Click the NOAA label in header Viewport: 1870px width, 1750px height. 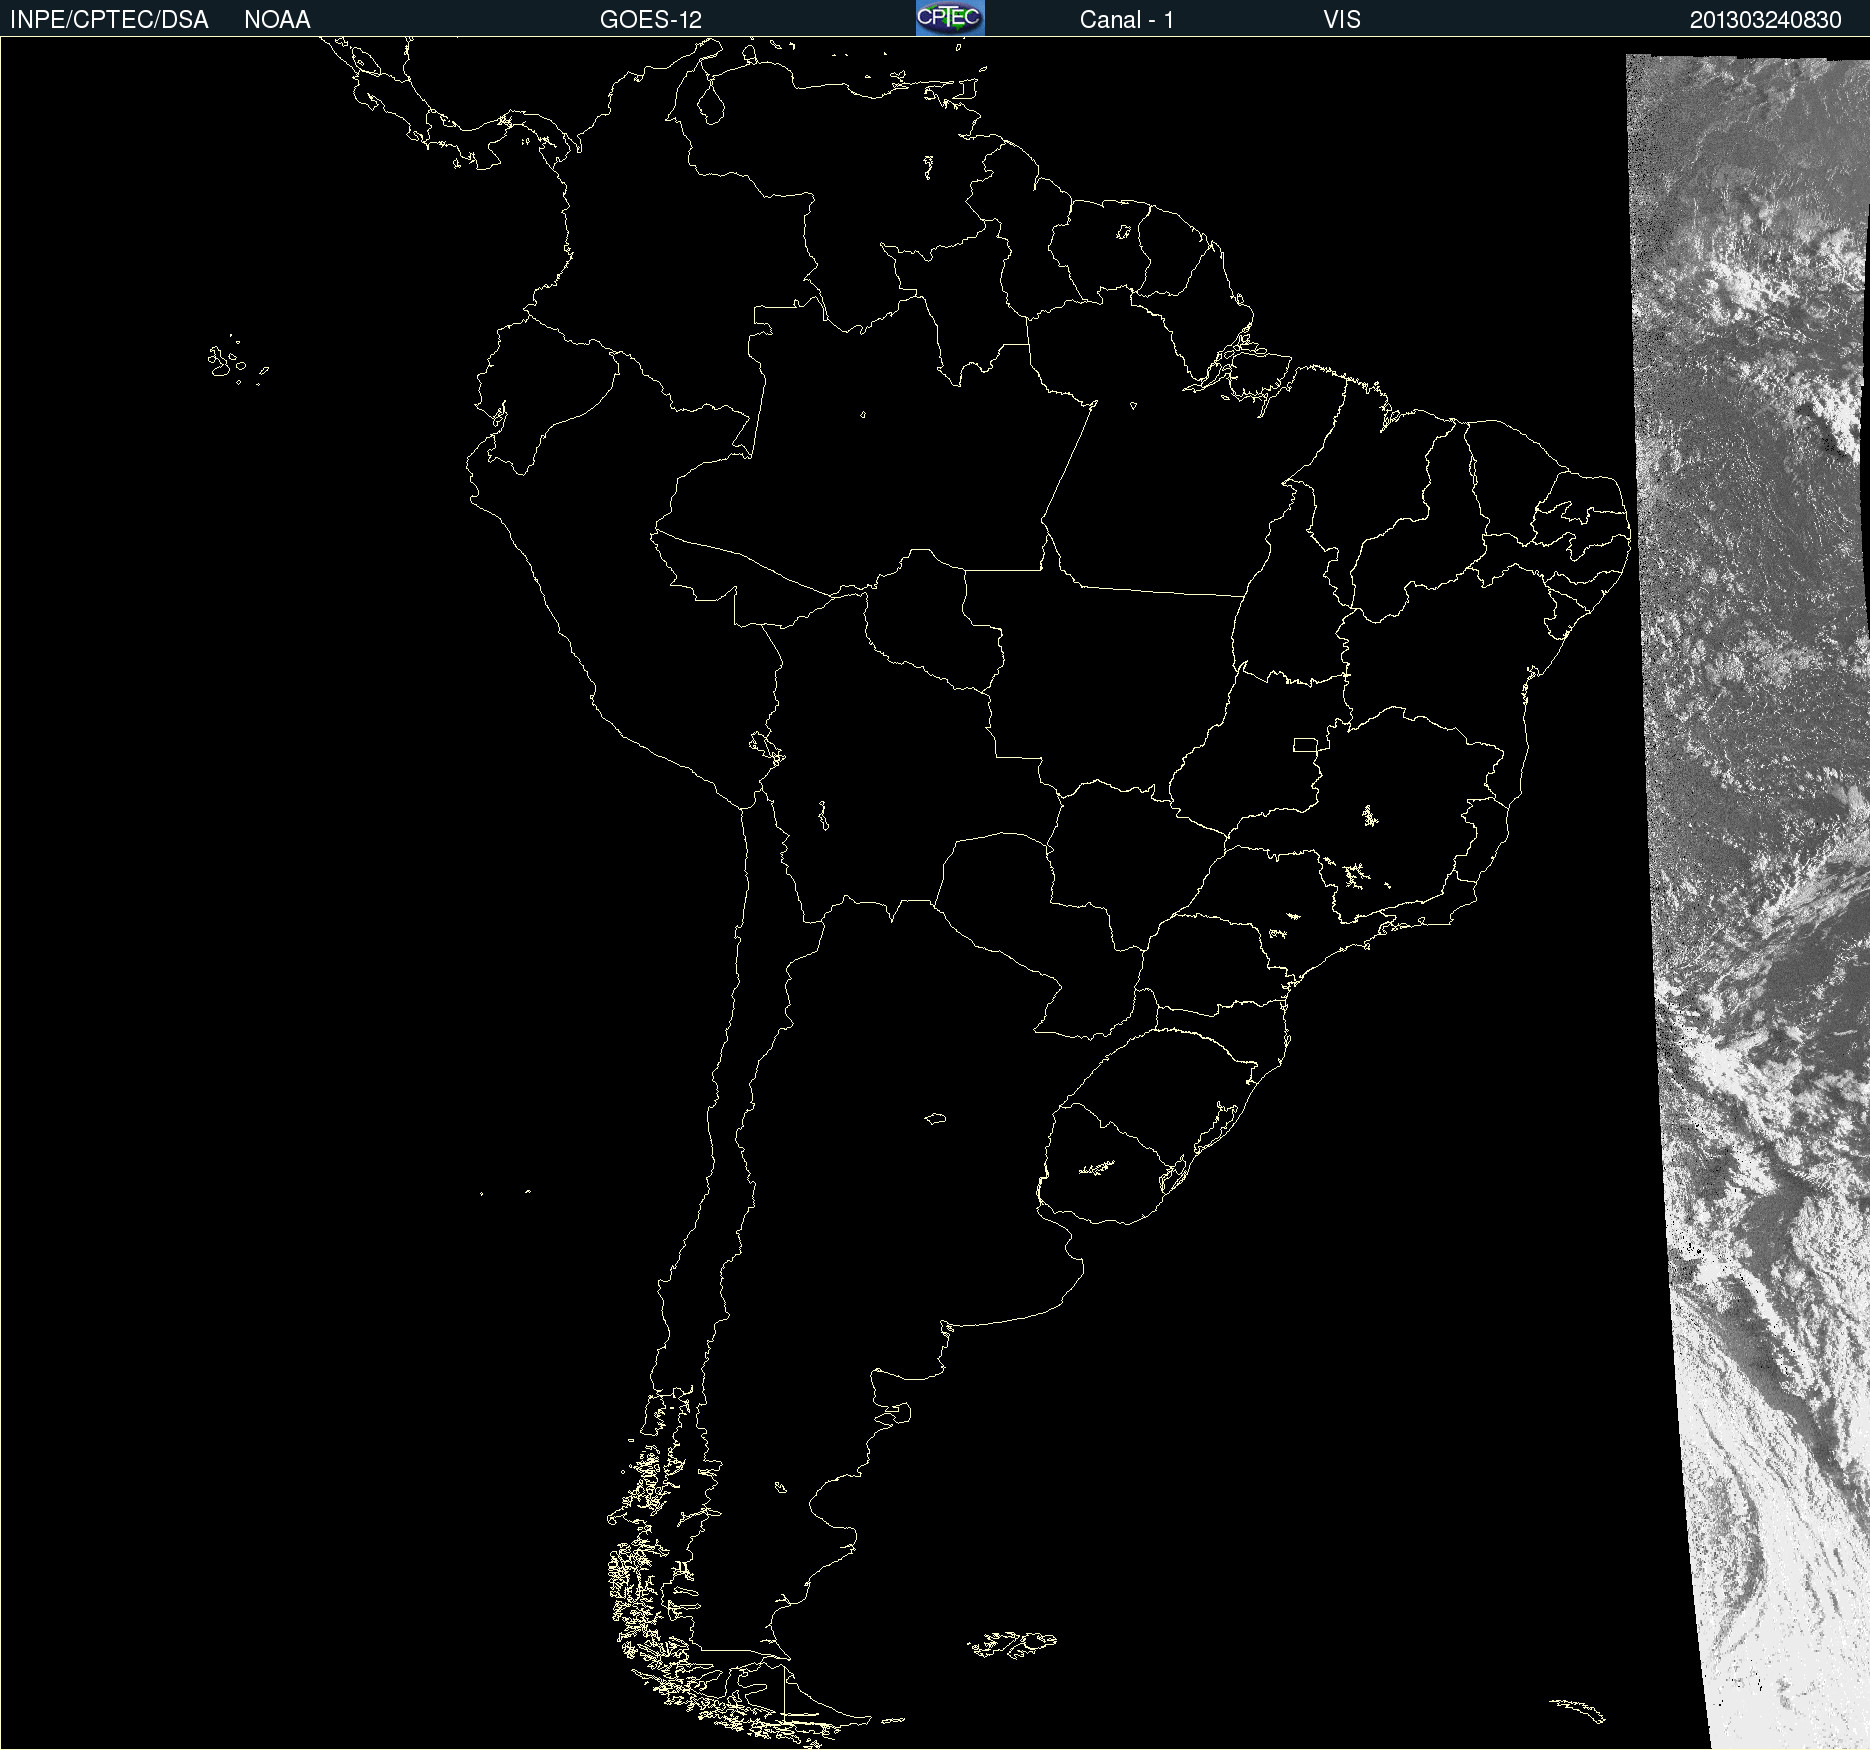[x=277, y=20]
